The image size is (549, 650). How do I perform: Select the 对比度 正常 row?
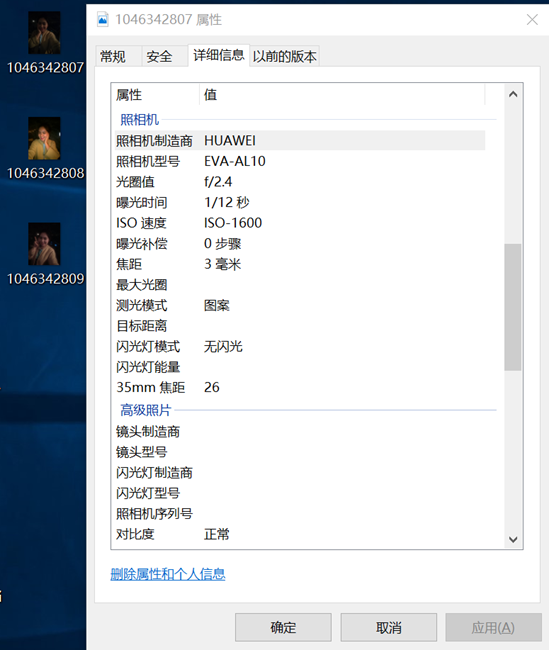(x=300, y=534)
